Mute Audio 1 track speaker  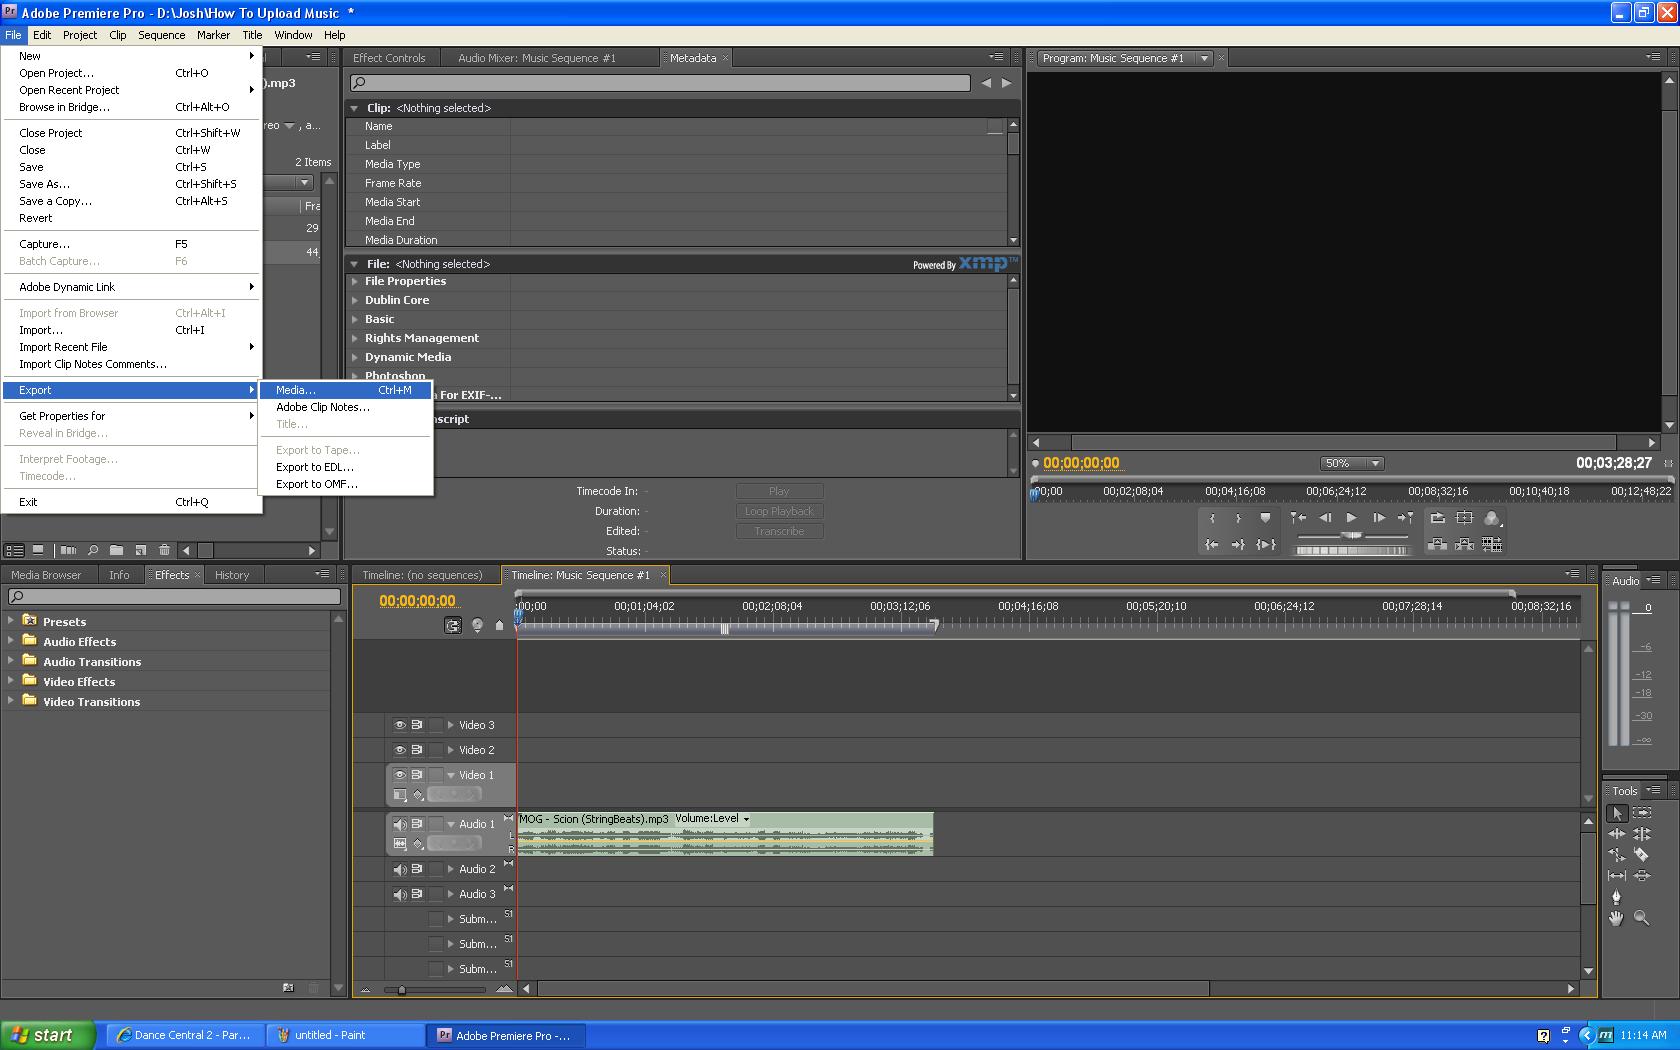pyautogui.click(x=399, y=825)
